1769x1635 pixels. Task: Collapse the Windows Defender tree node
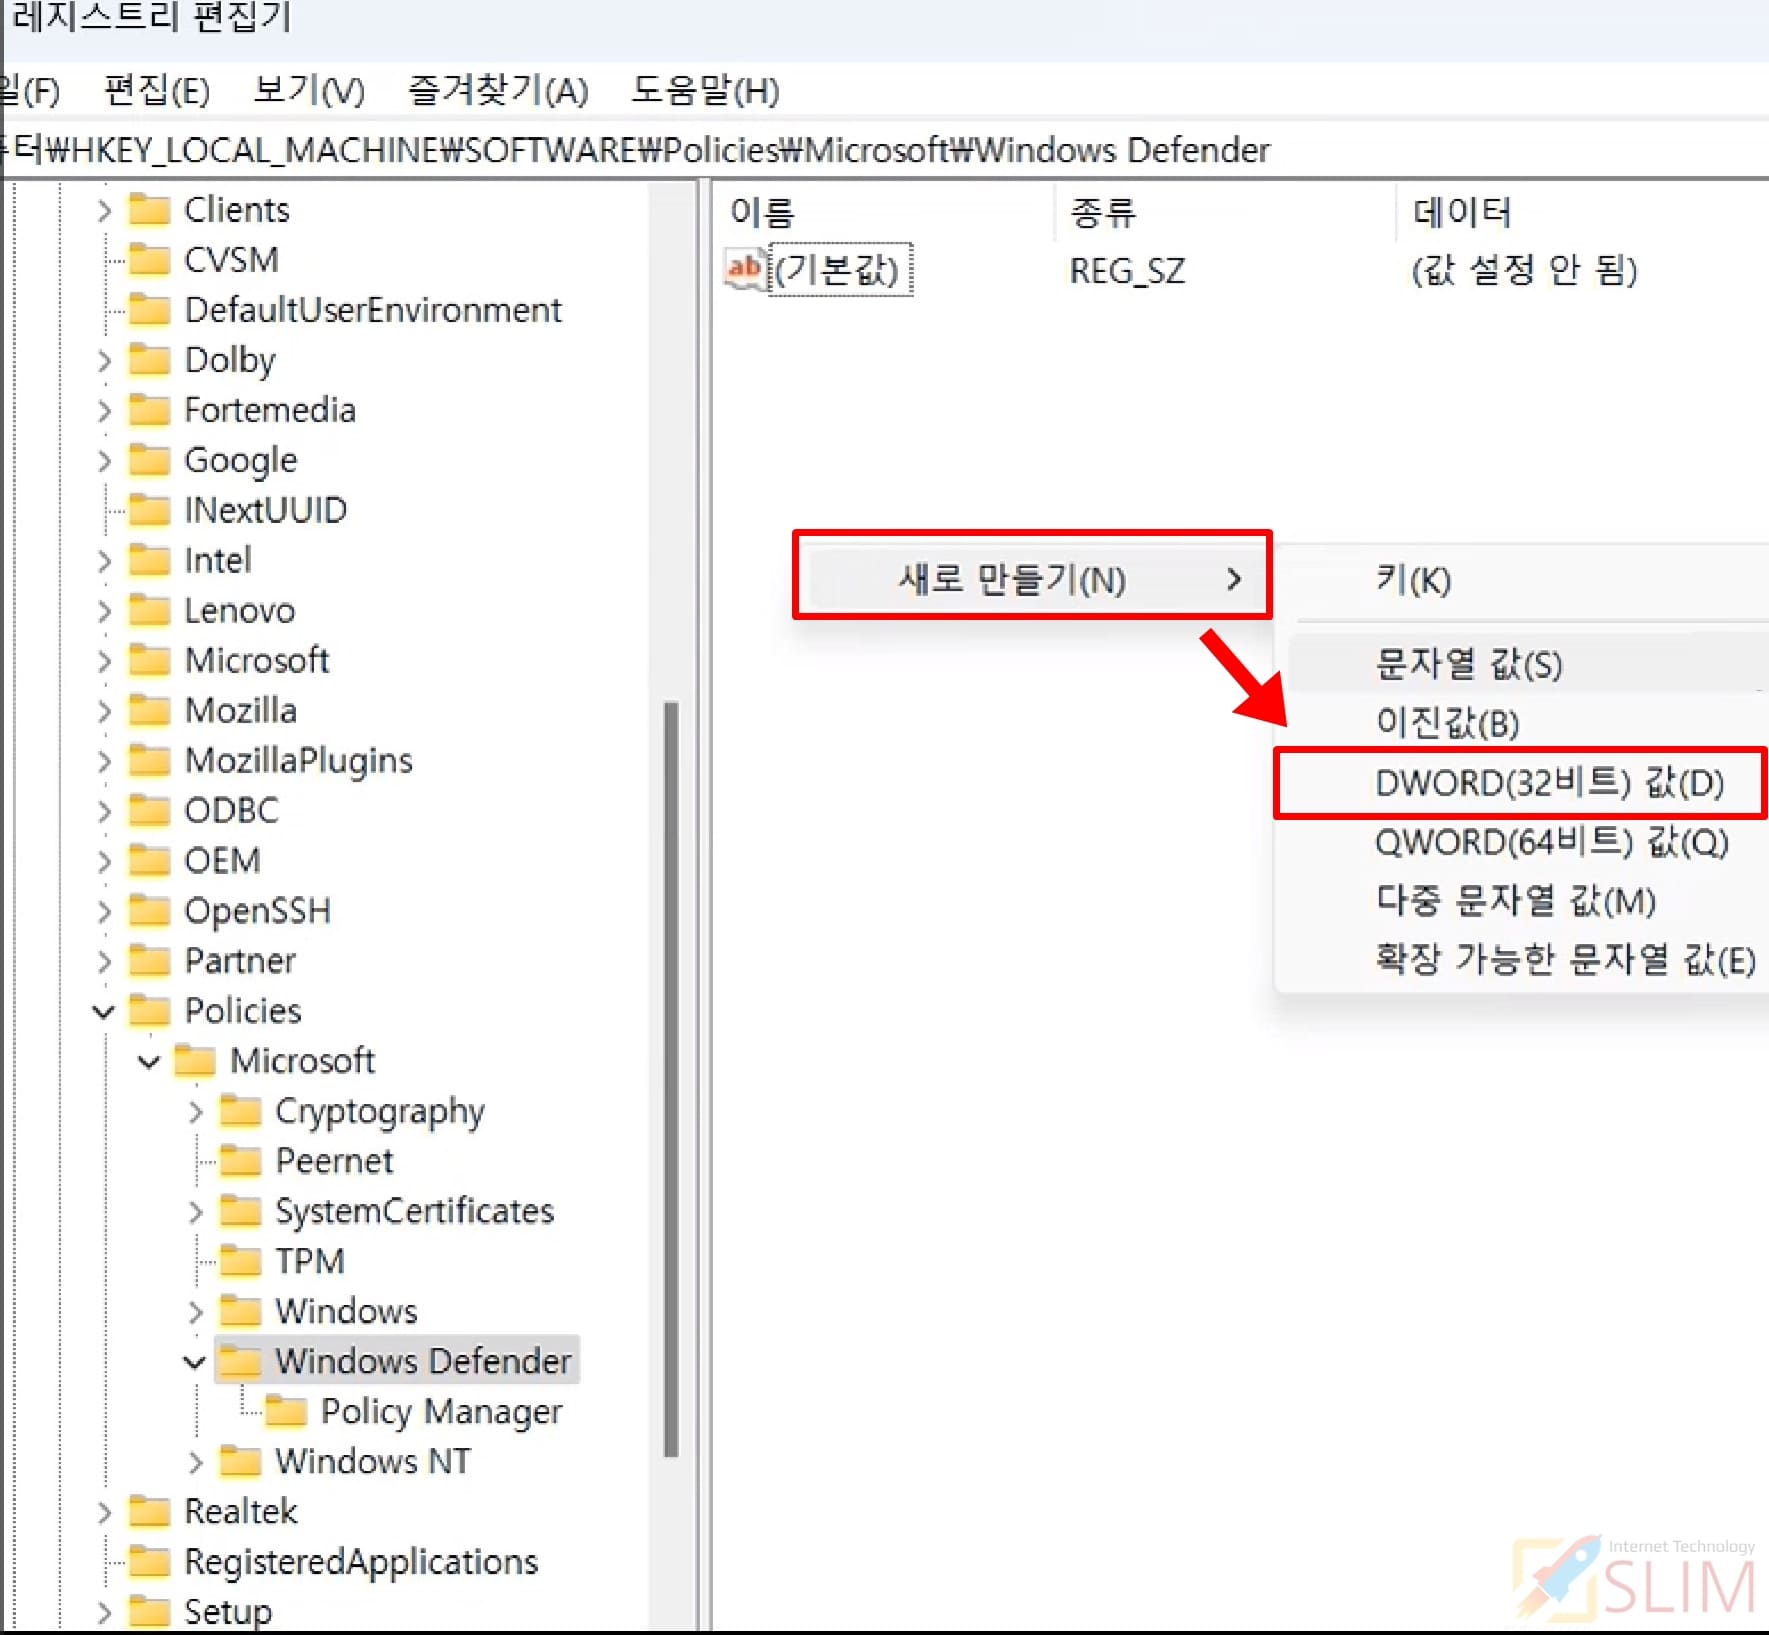click(195, 1361)
